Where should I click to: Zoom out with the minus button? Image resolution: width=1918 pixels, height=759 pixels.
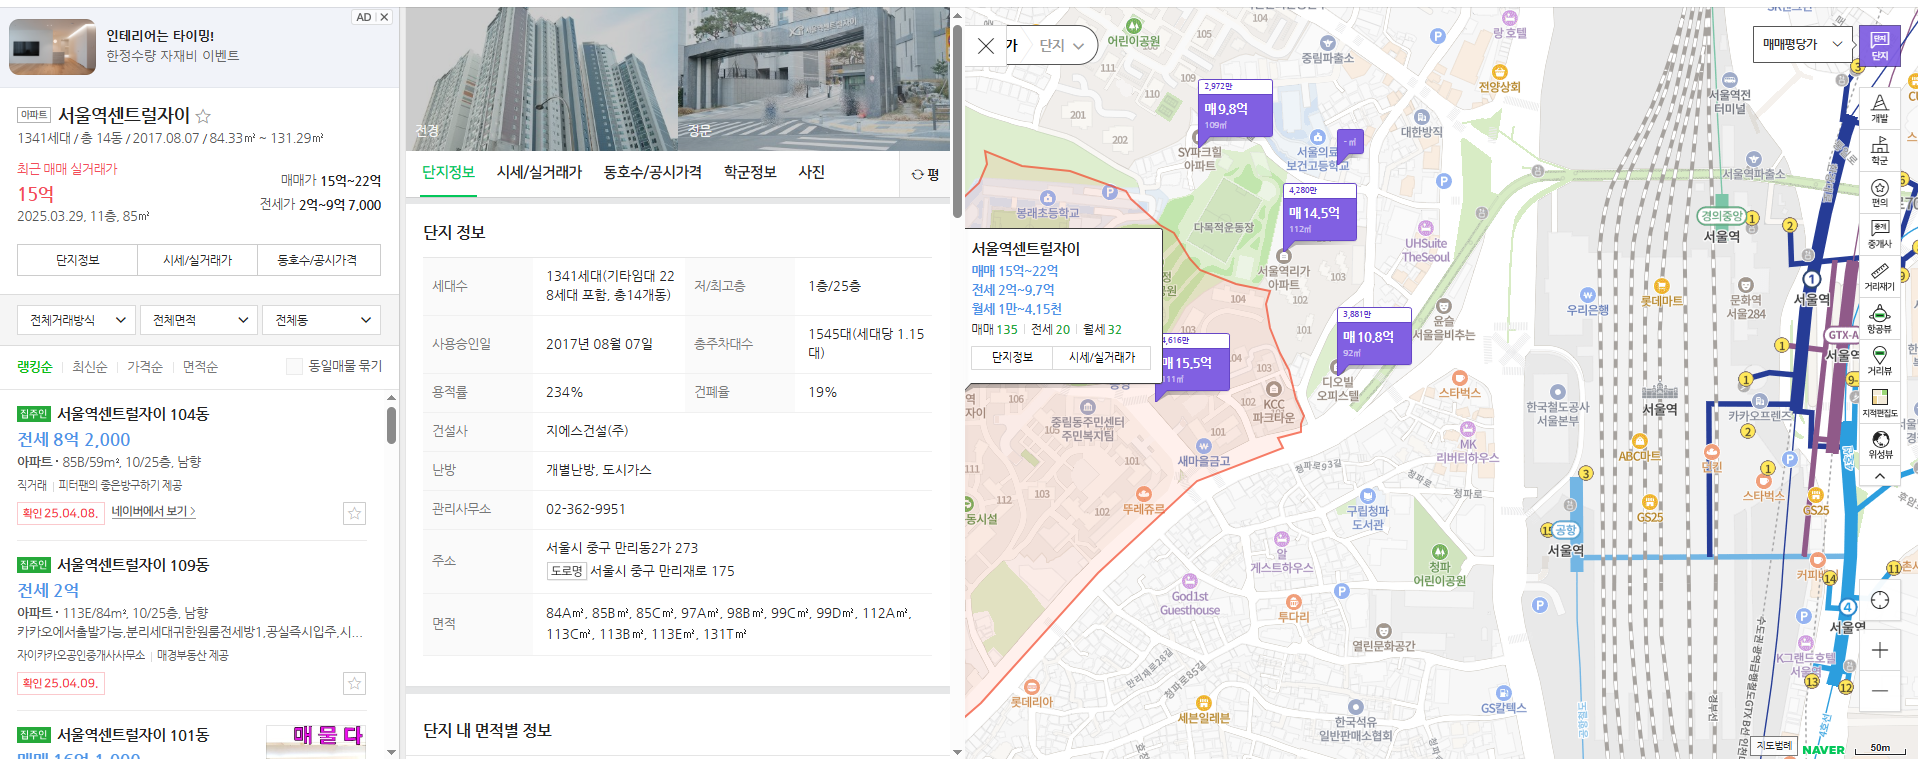coord(1879,691)
